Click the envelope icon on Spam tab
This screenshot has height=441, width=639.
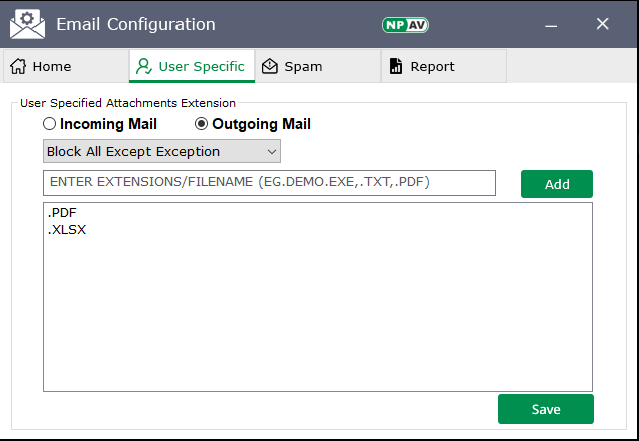click(x=270, y=67)
